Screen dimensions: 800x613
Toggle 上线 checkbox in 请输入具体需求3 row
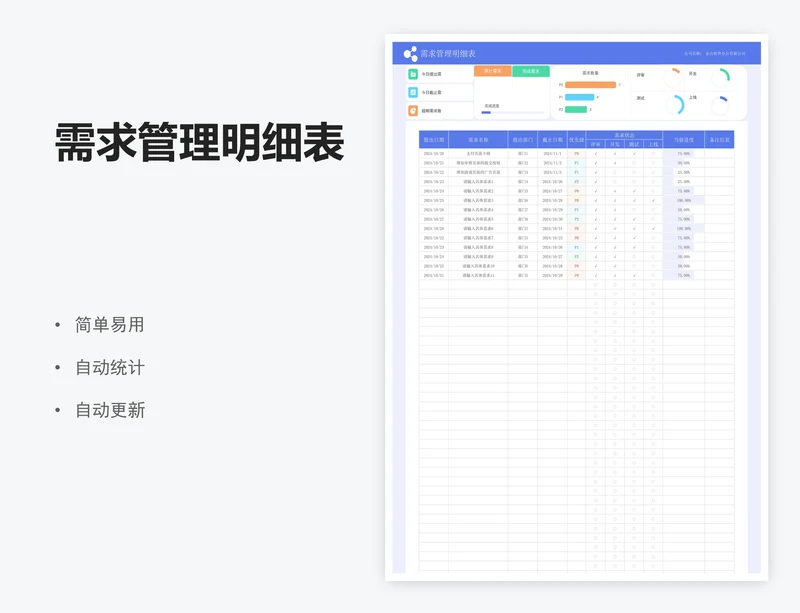click(653, 201)
